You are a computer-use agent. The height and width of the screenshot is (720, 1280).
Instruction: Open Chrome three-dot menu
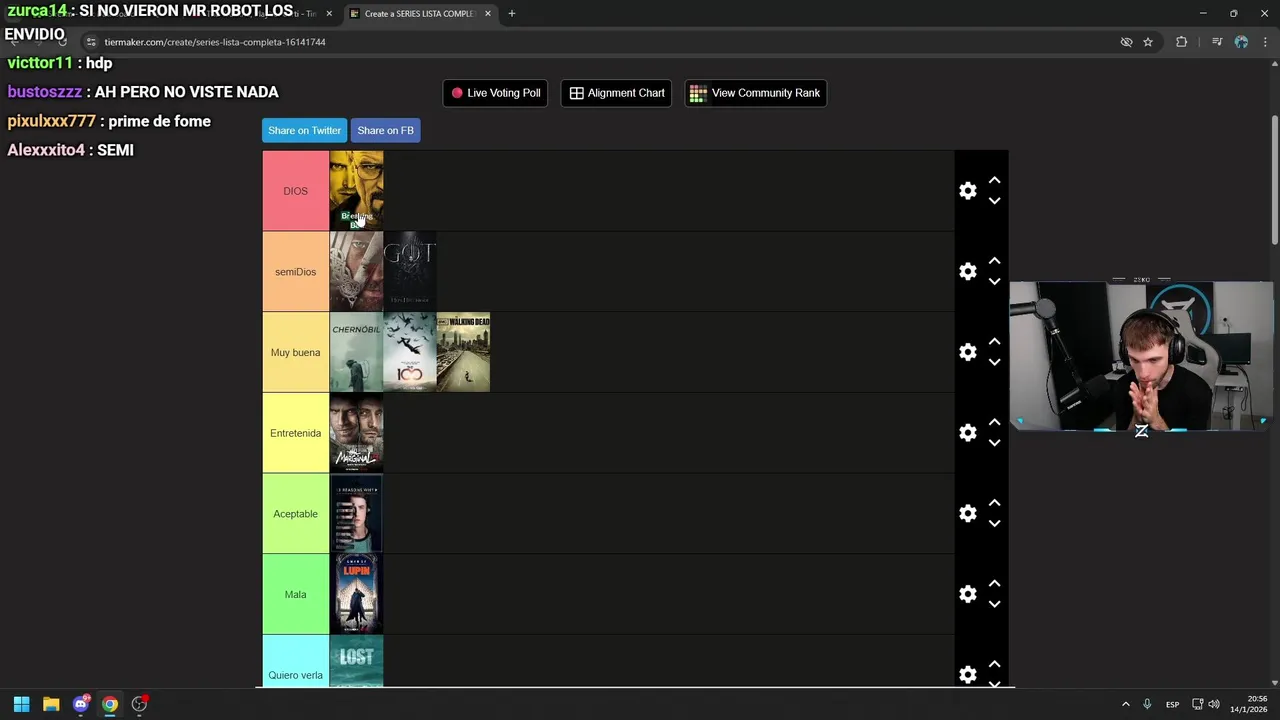pos(1266,42)
